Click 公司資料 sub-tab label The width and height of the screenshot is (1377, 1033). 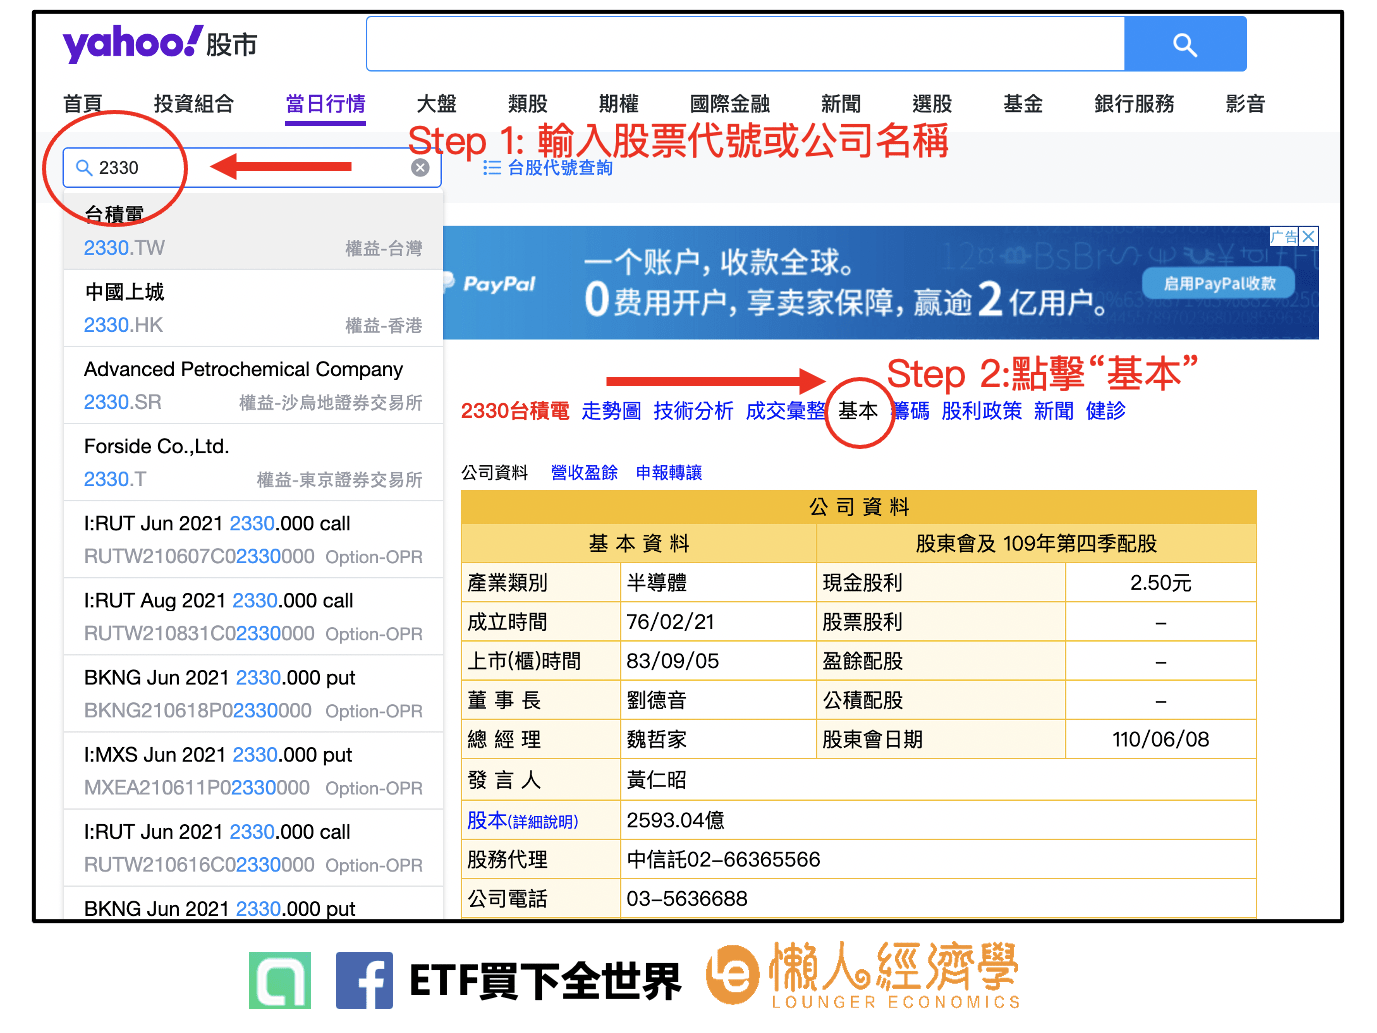[x=494, y=473]
